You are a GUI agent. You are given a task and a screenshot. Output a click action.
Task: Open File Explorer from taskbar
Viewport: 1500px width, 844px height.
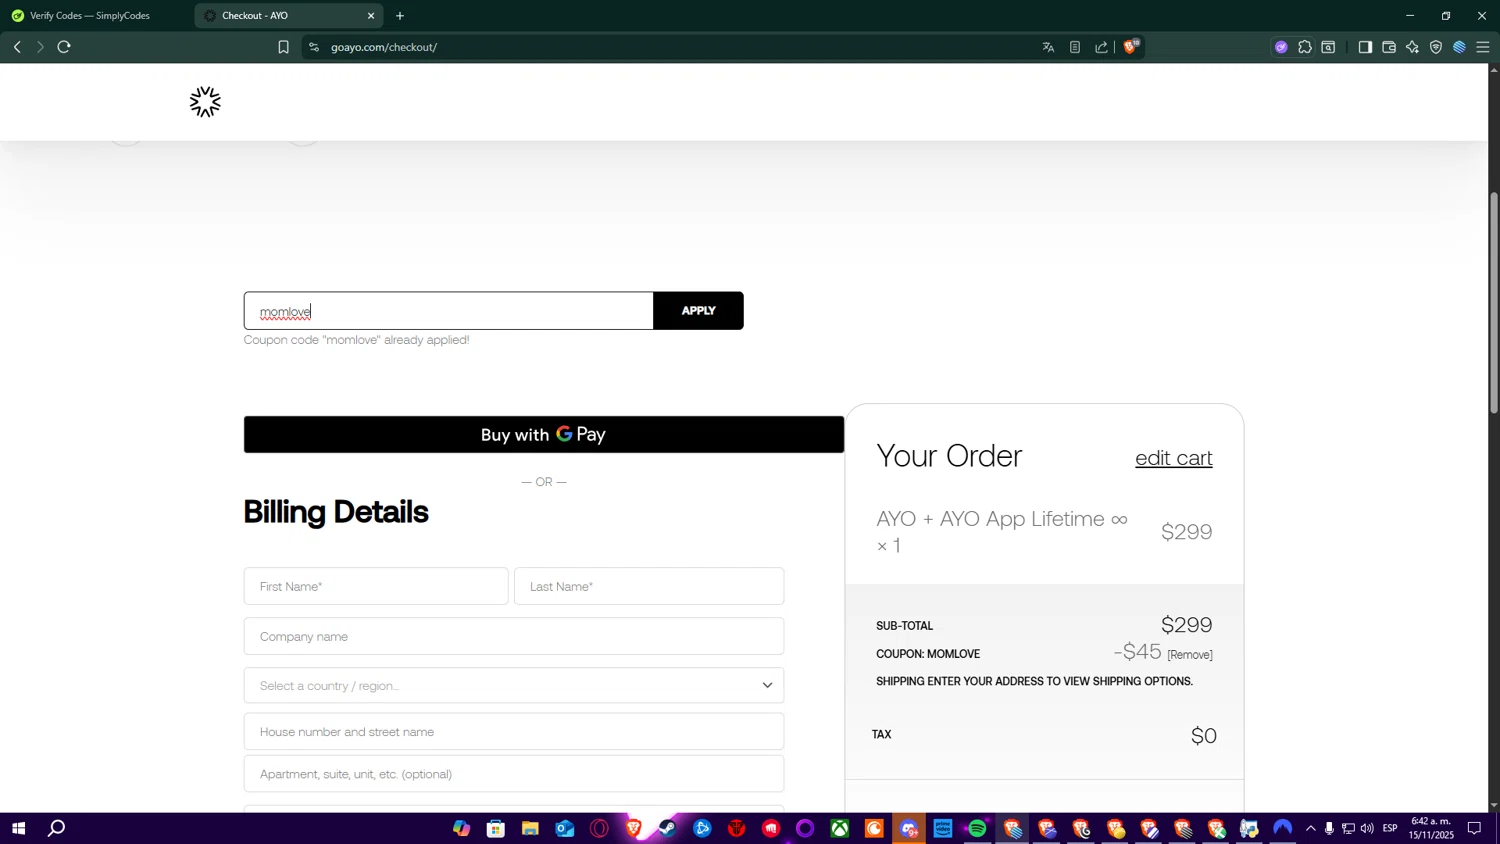pyautogui.click(x=530, y=828)
